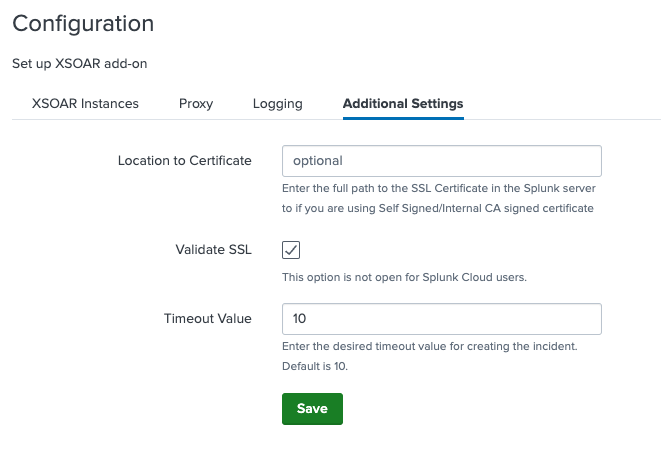Image resolution: width=661 pixels, height=451 pixels.
Task: Click the 'Default is 10.' text
Action: pyautogui.click(x=315, y=366)
